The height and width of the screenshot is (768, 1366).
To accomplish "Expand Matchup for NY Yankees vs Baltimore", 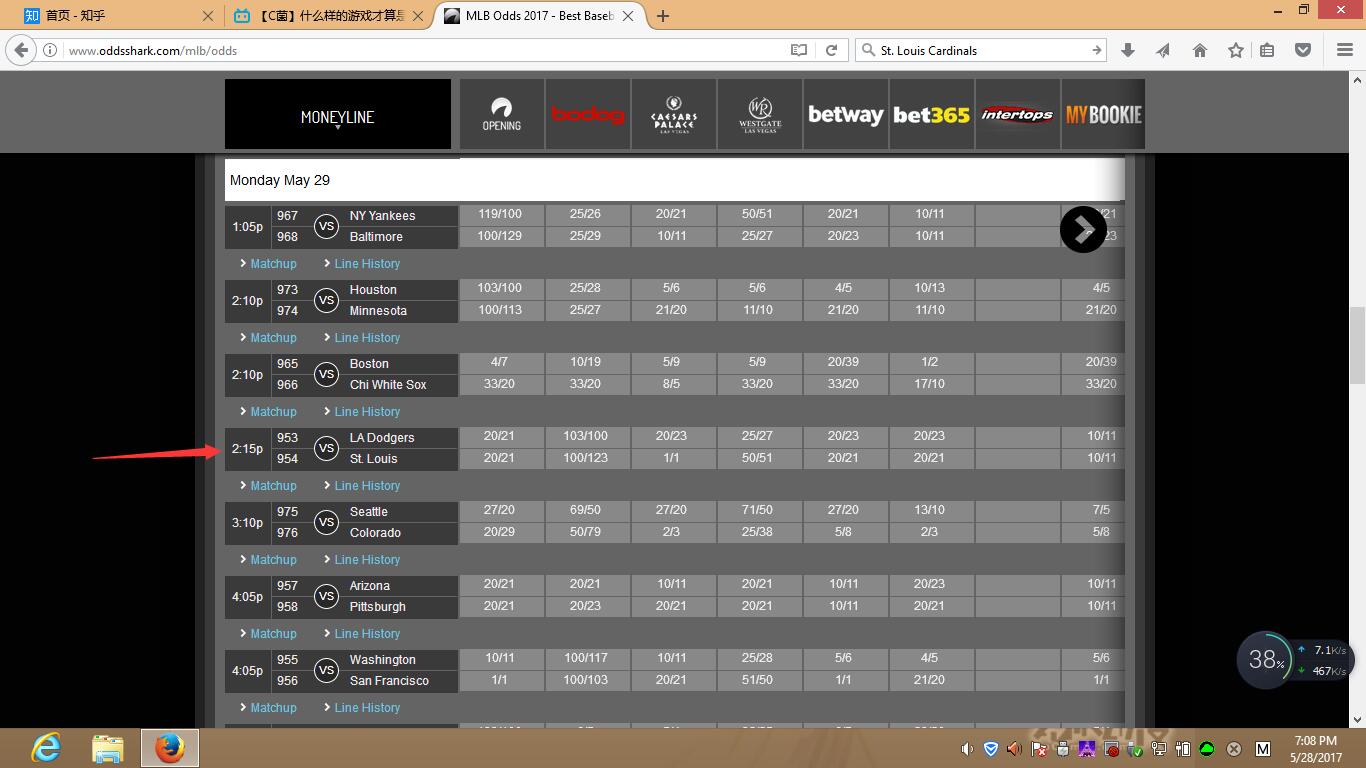I will click(272, 264).
